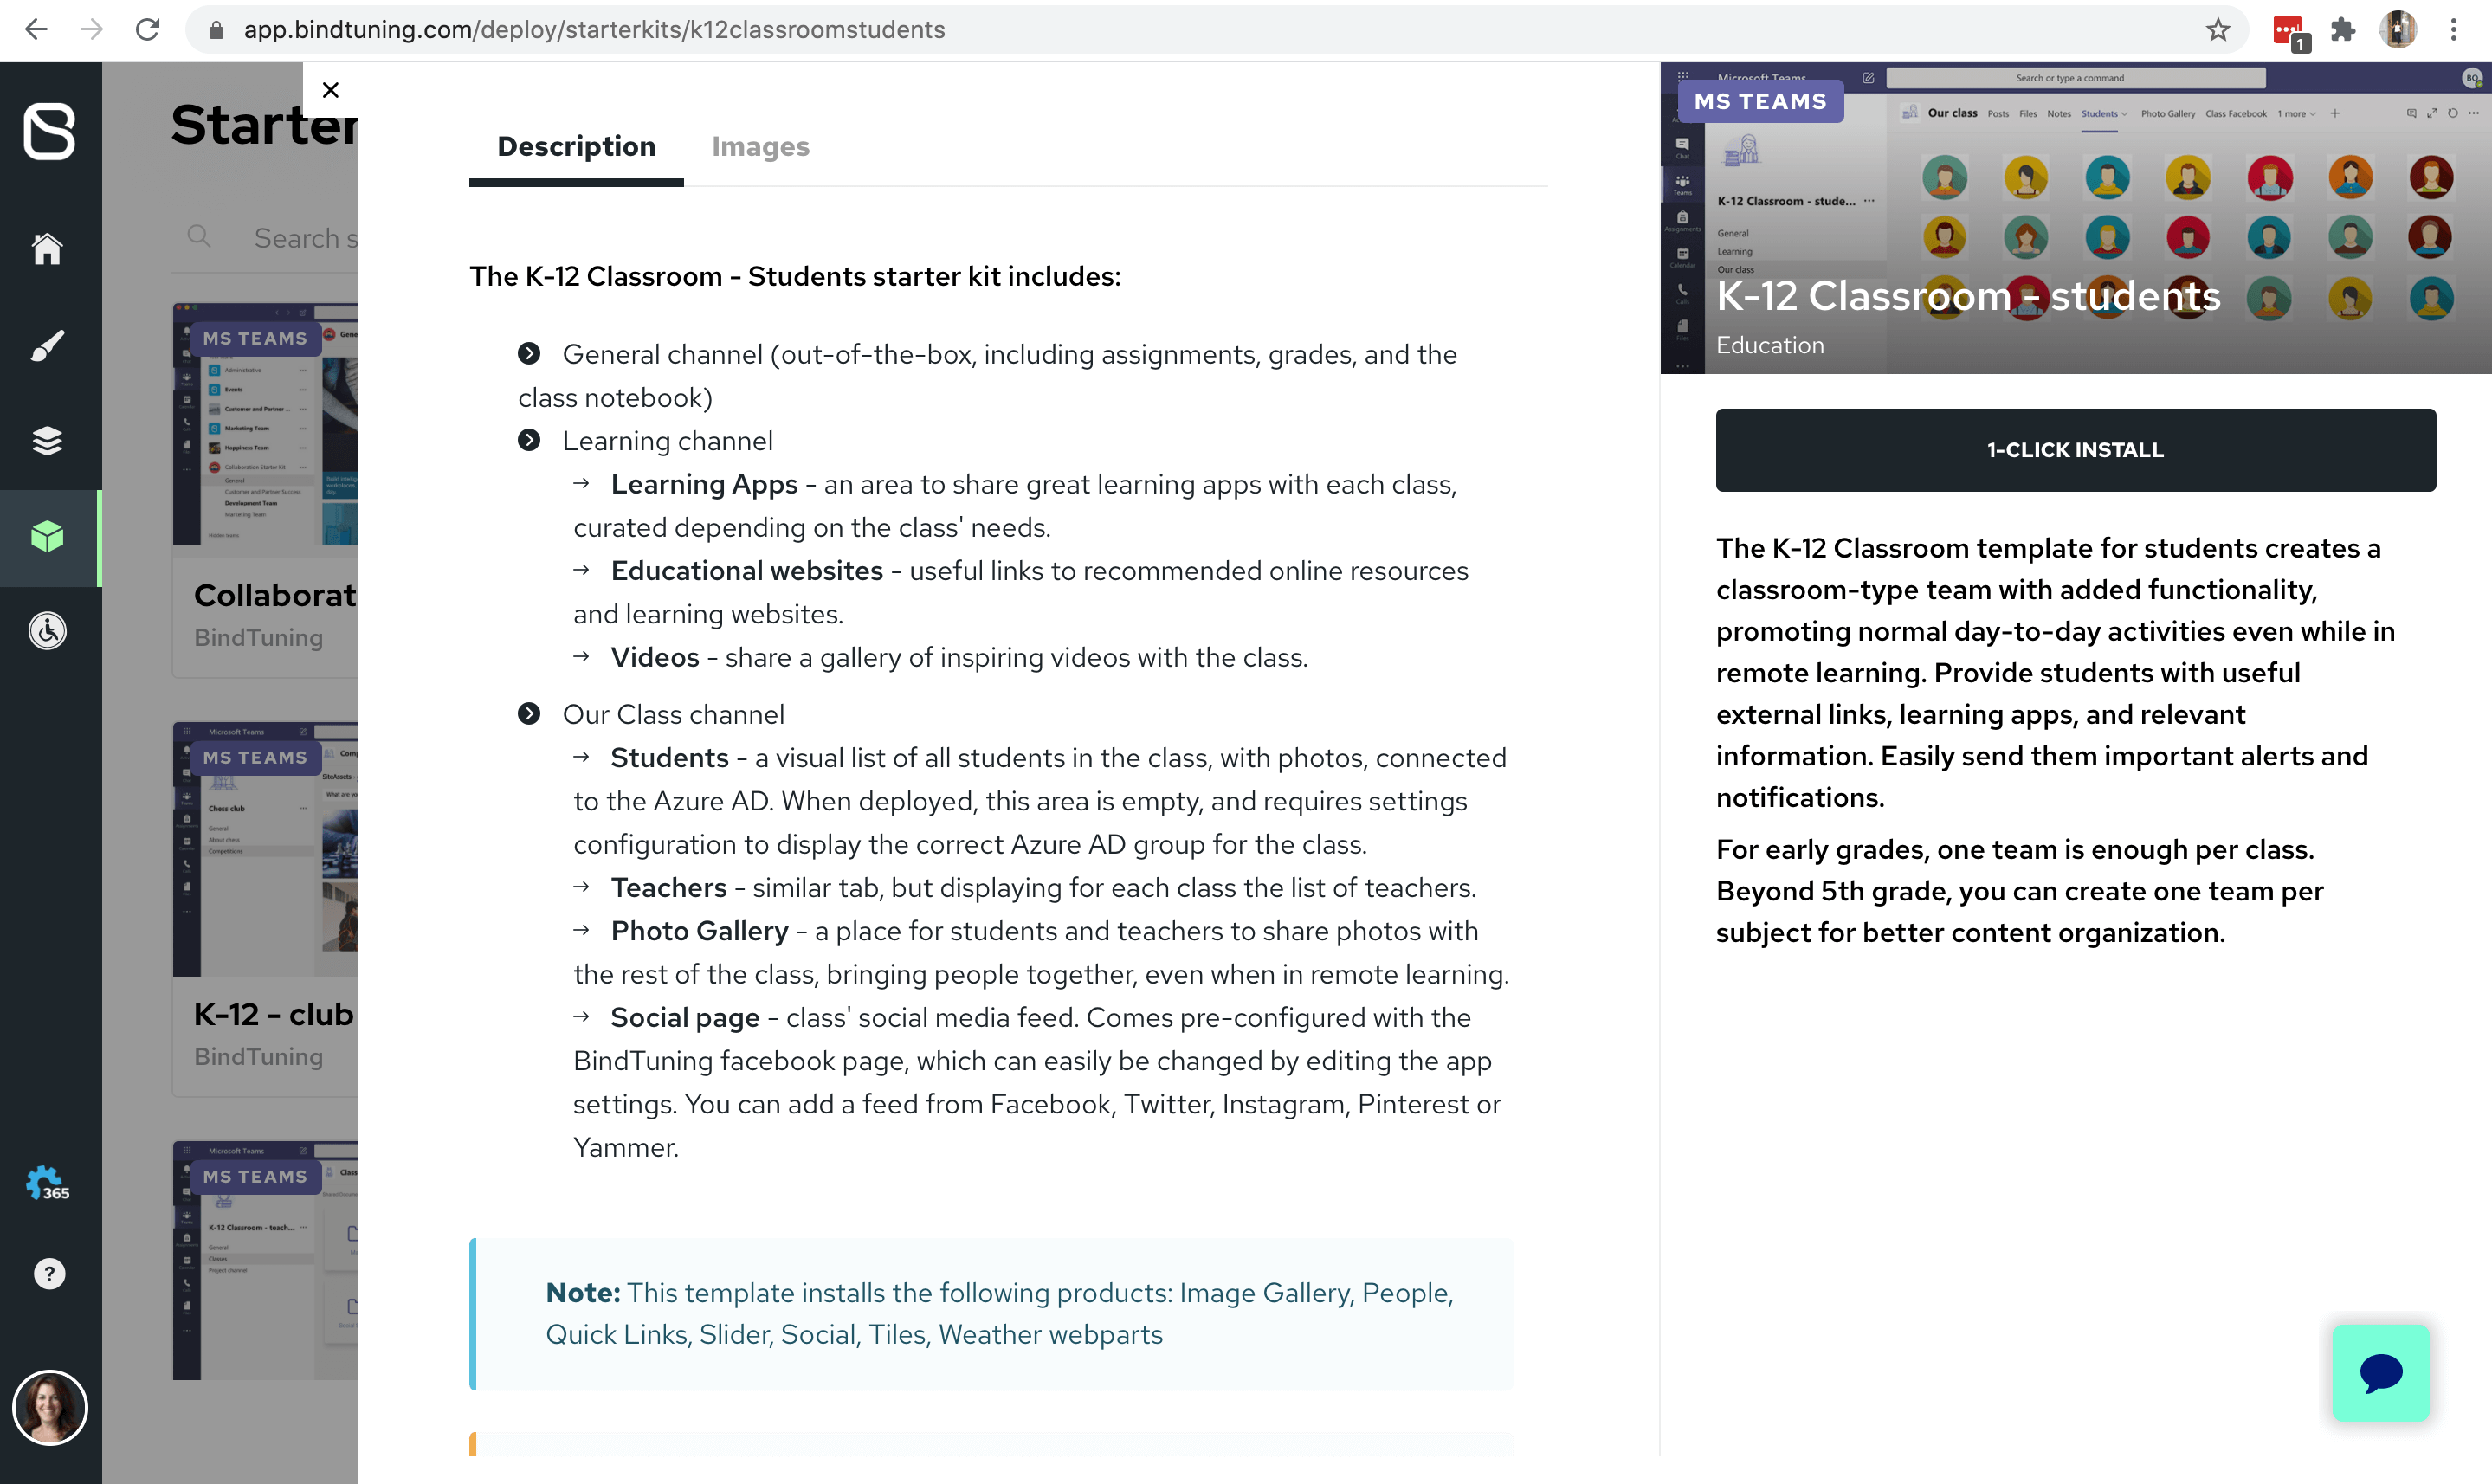Click the 1-CLICK INSTALL button
Viewport: 2492px width, 1484px height.
point(2076,448)
